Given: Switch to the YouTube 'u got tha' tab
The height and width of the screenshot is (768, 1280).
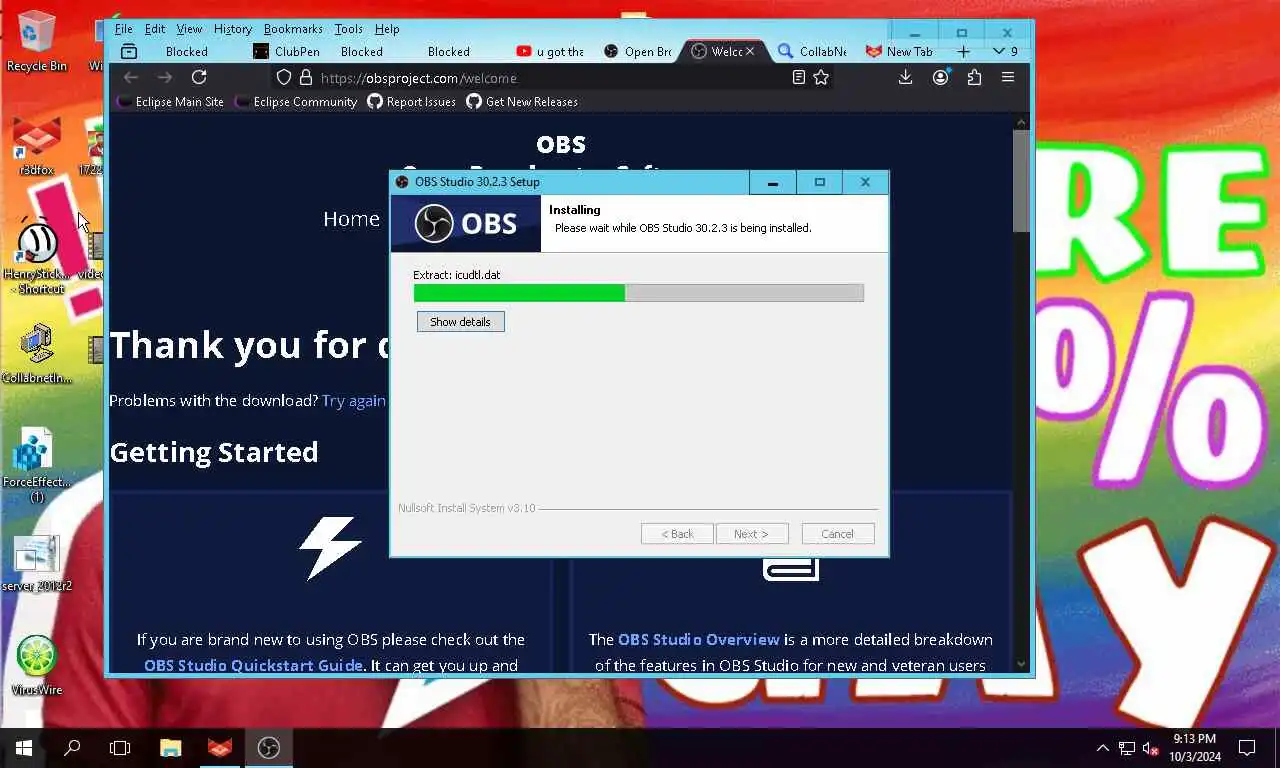Looking at the screenshot, I should pyautogui.click(x=551, y=51).
